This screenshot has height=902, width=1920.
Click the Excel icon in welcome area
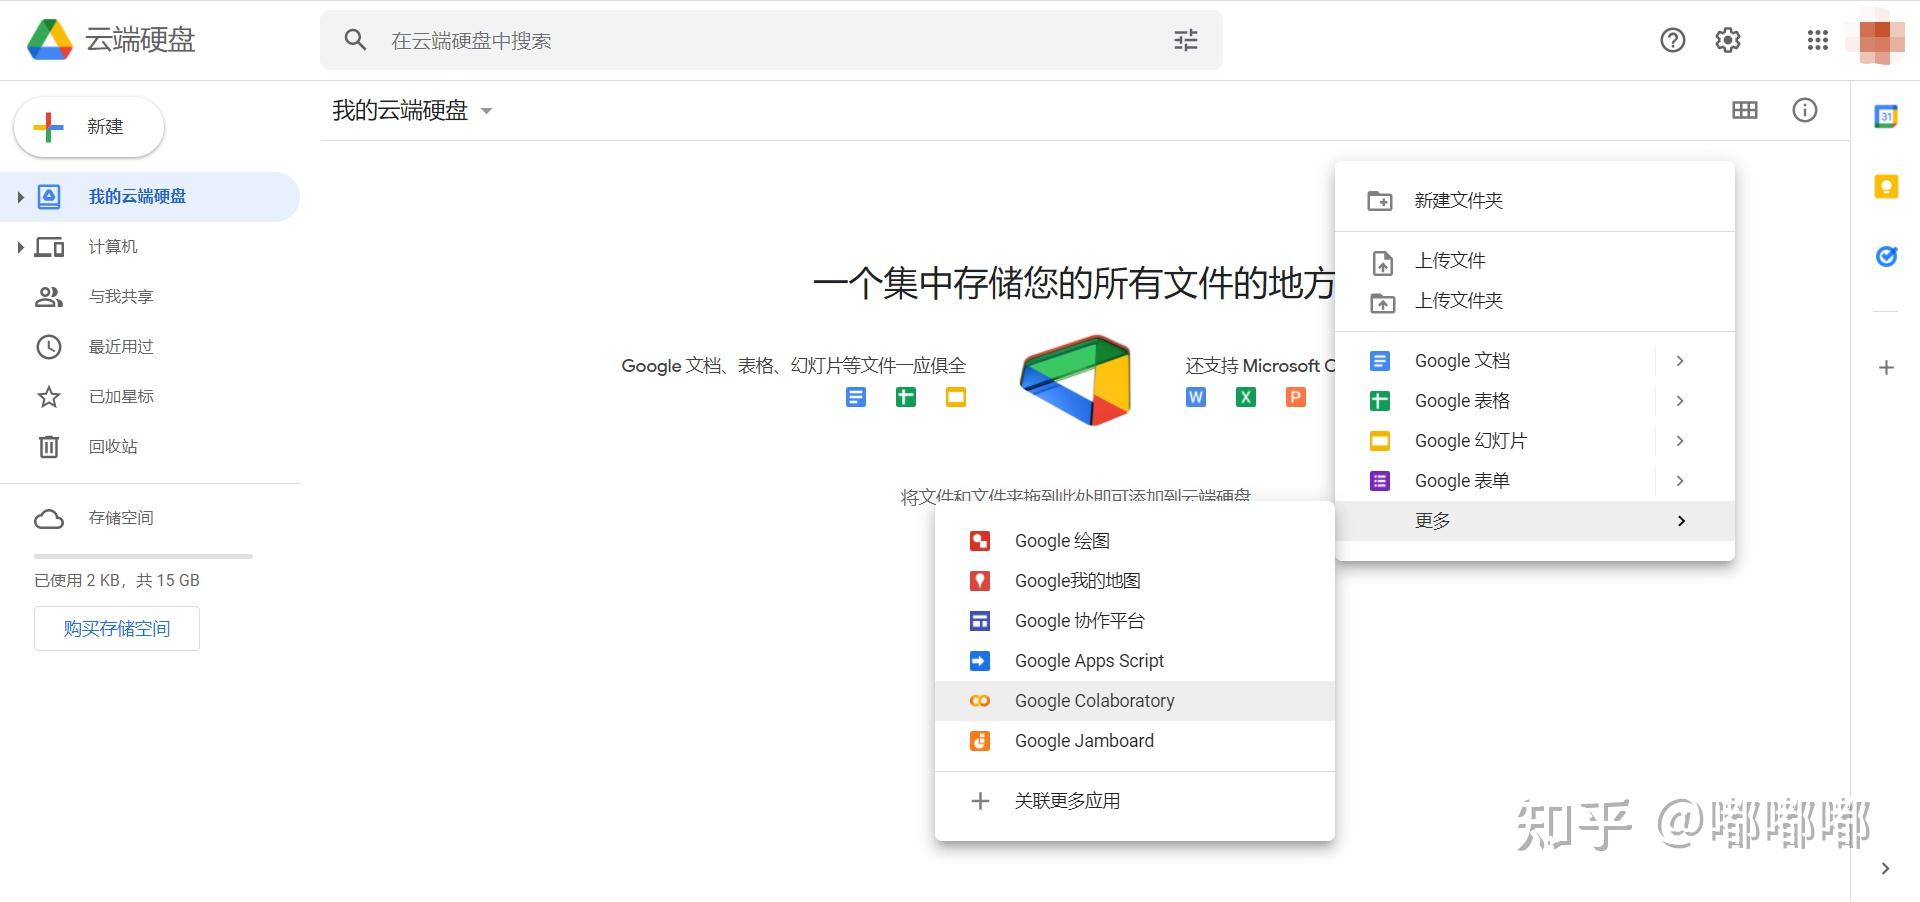click(1245, 397)
